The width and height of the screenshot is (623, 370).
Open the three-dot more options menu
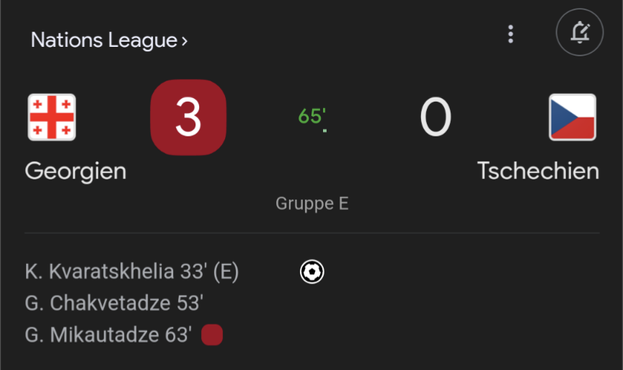coord(511,34)
